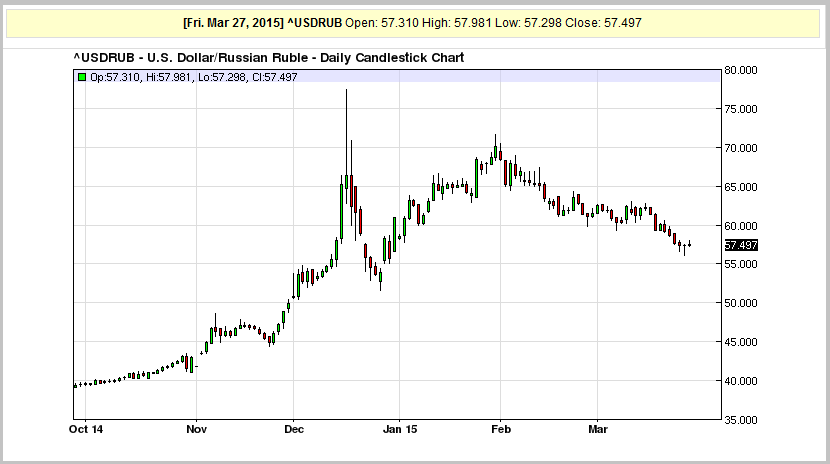Image resolution: width=830 pixels, height=464 pixels.
Task: Click the 'Oct 14' date axis label
Action: [x=86, y=429]
